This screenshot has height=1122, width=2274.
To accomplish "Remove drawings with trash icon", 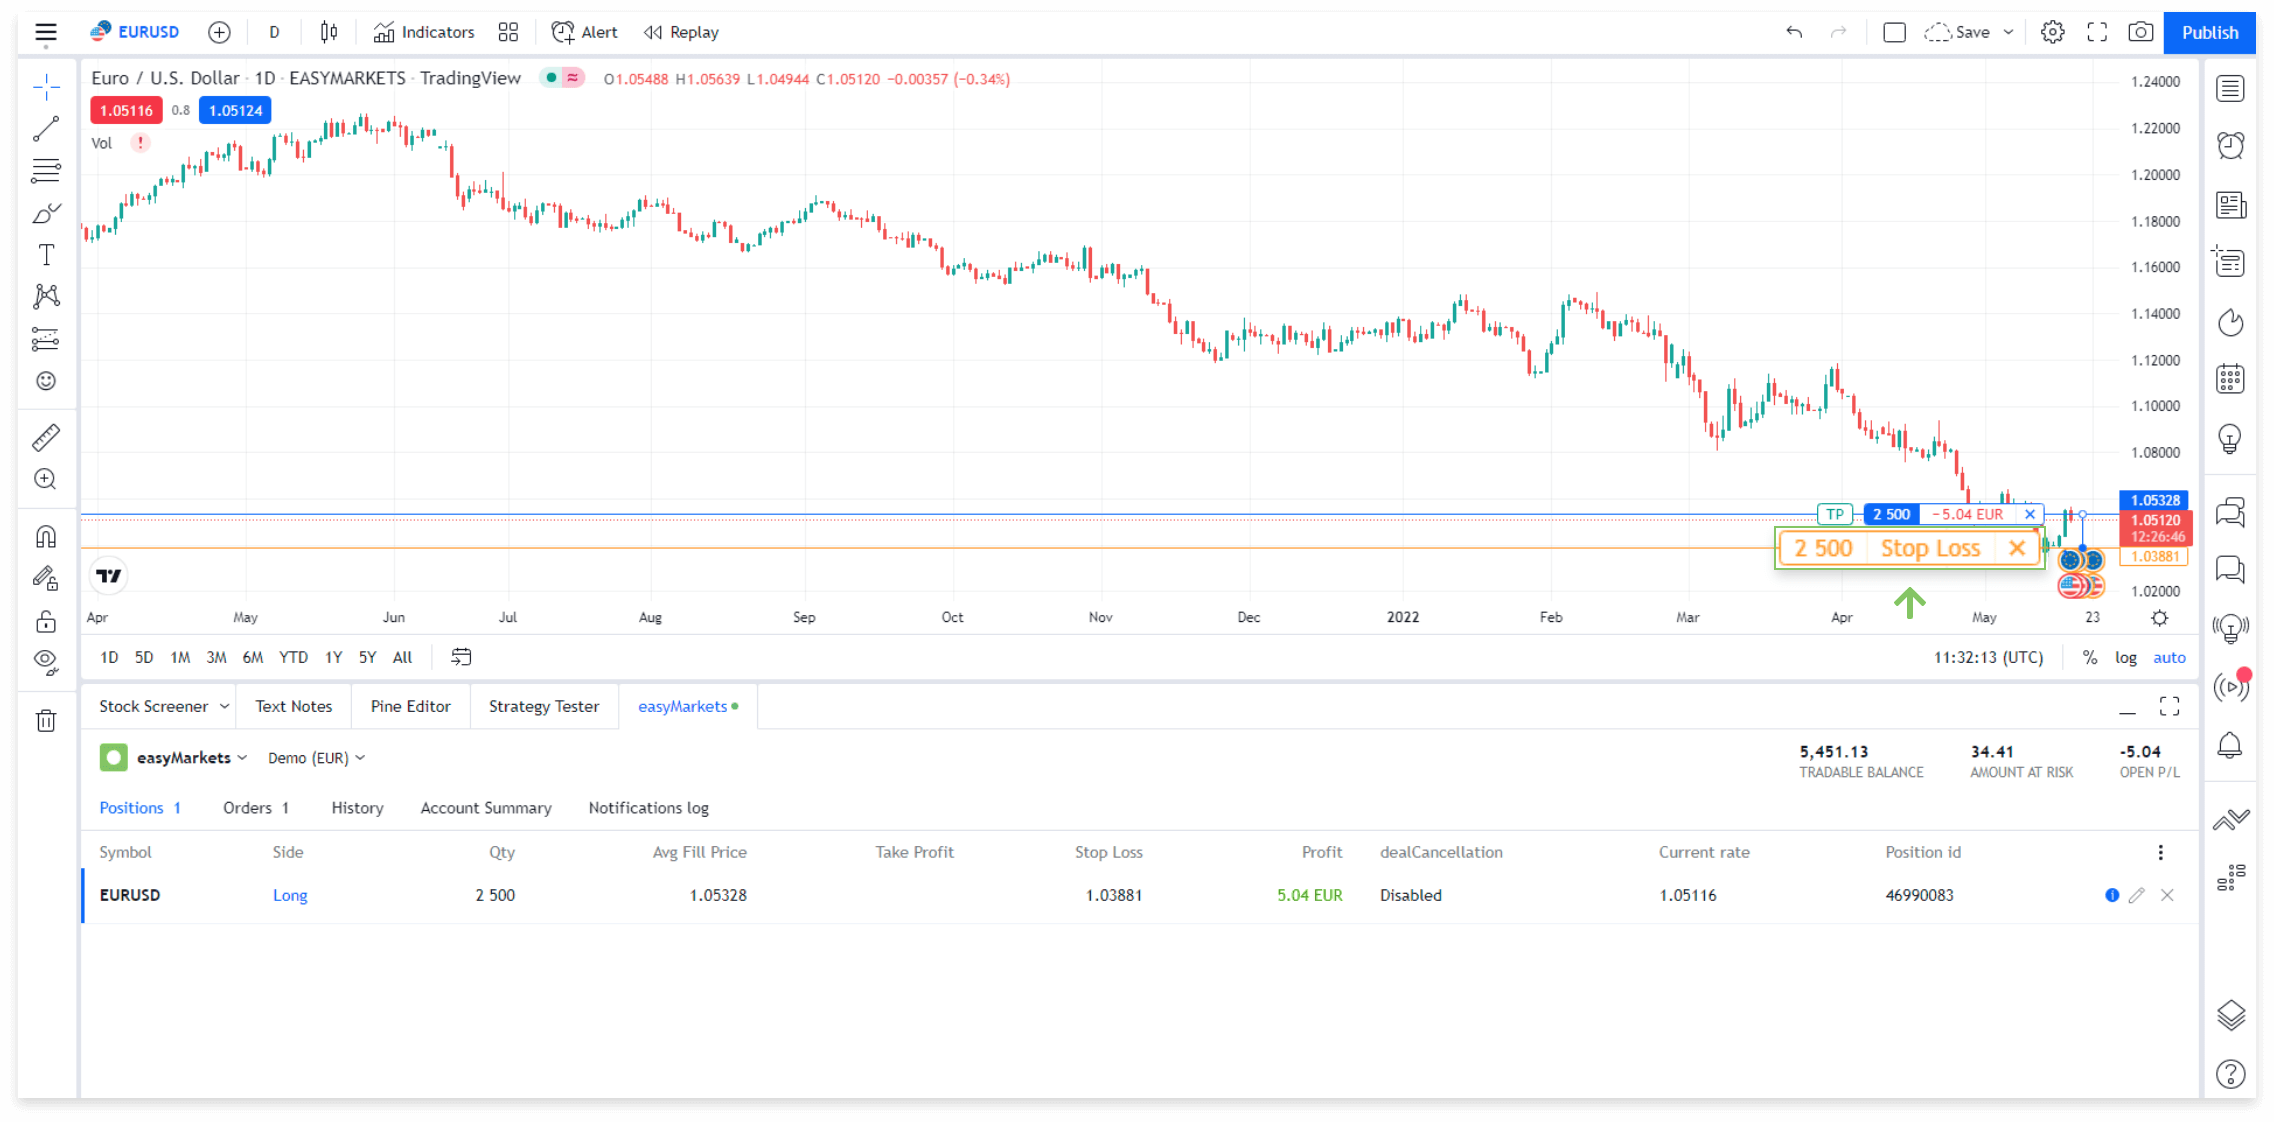I will pyautogui.click(x=46, y=720).
